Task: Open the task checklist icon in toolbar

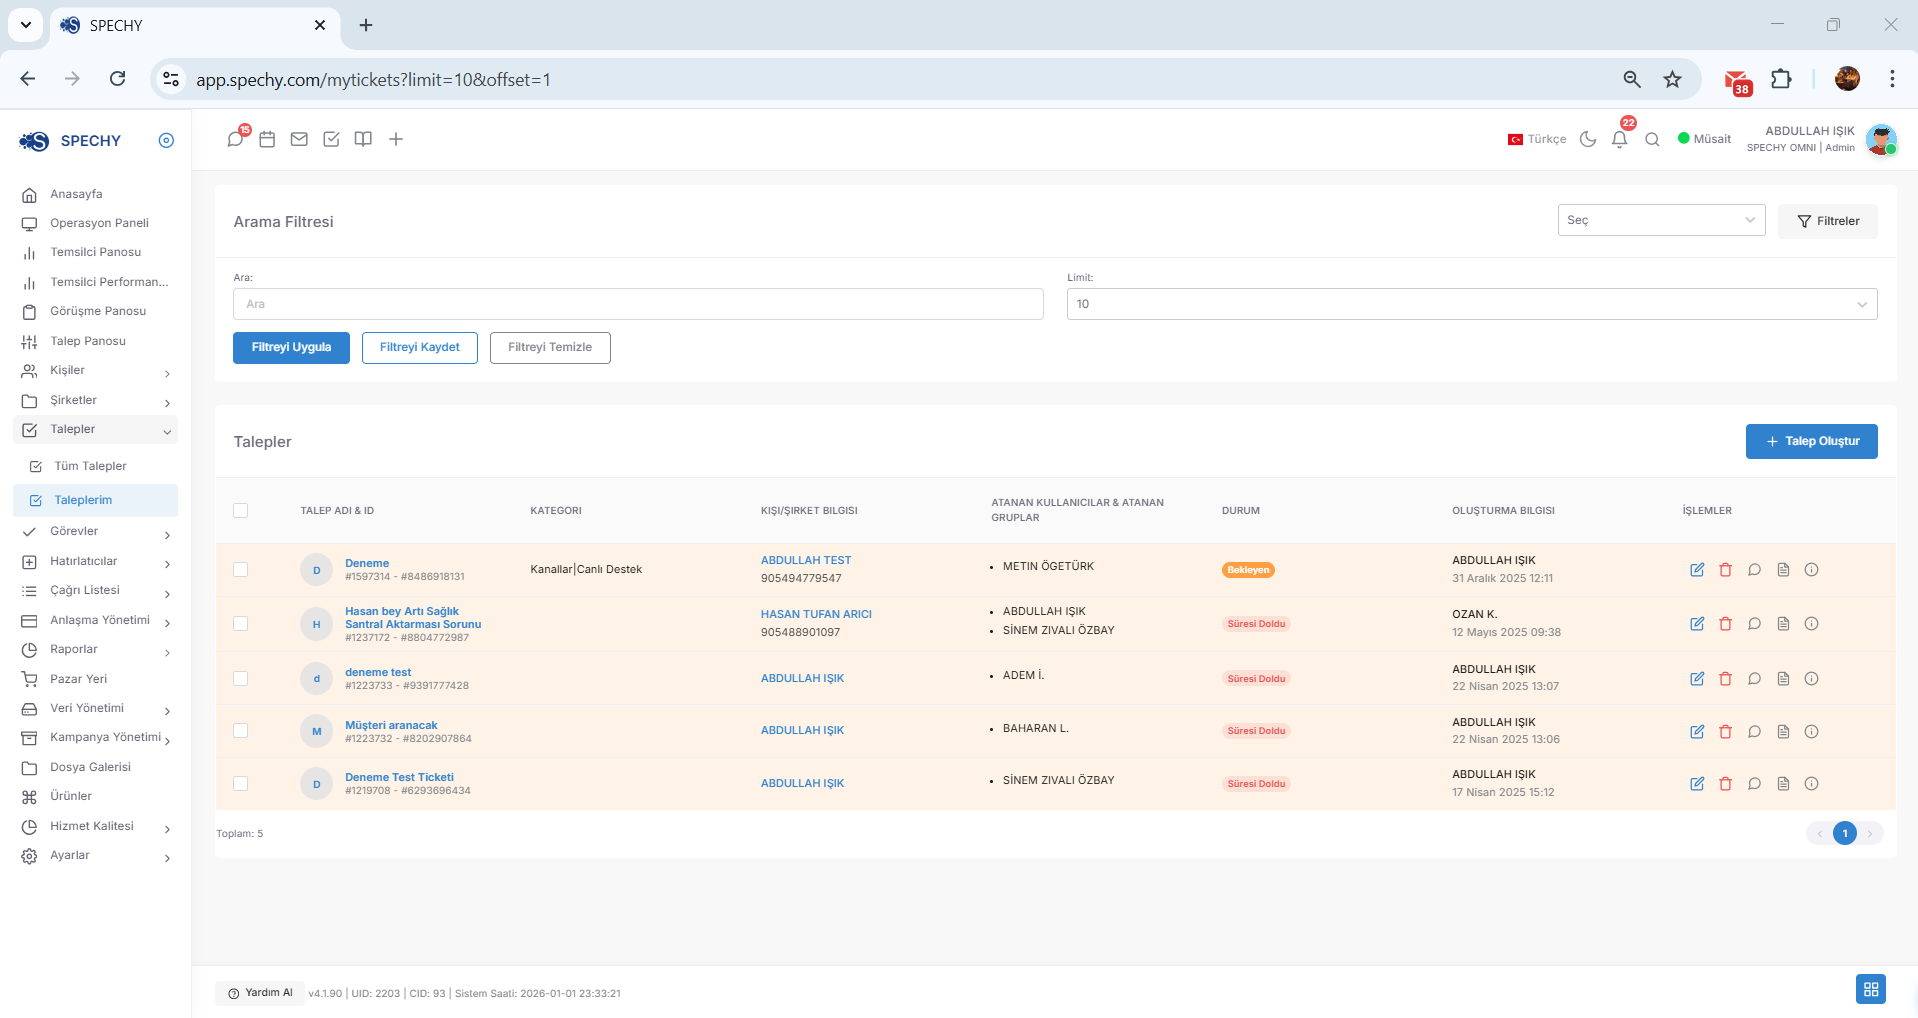Action: (x=331, y=139)
